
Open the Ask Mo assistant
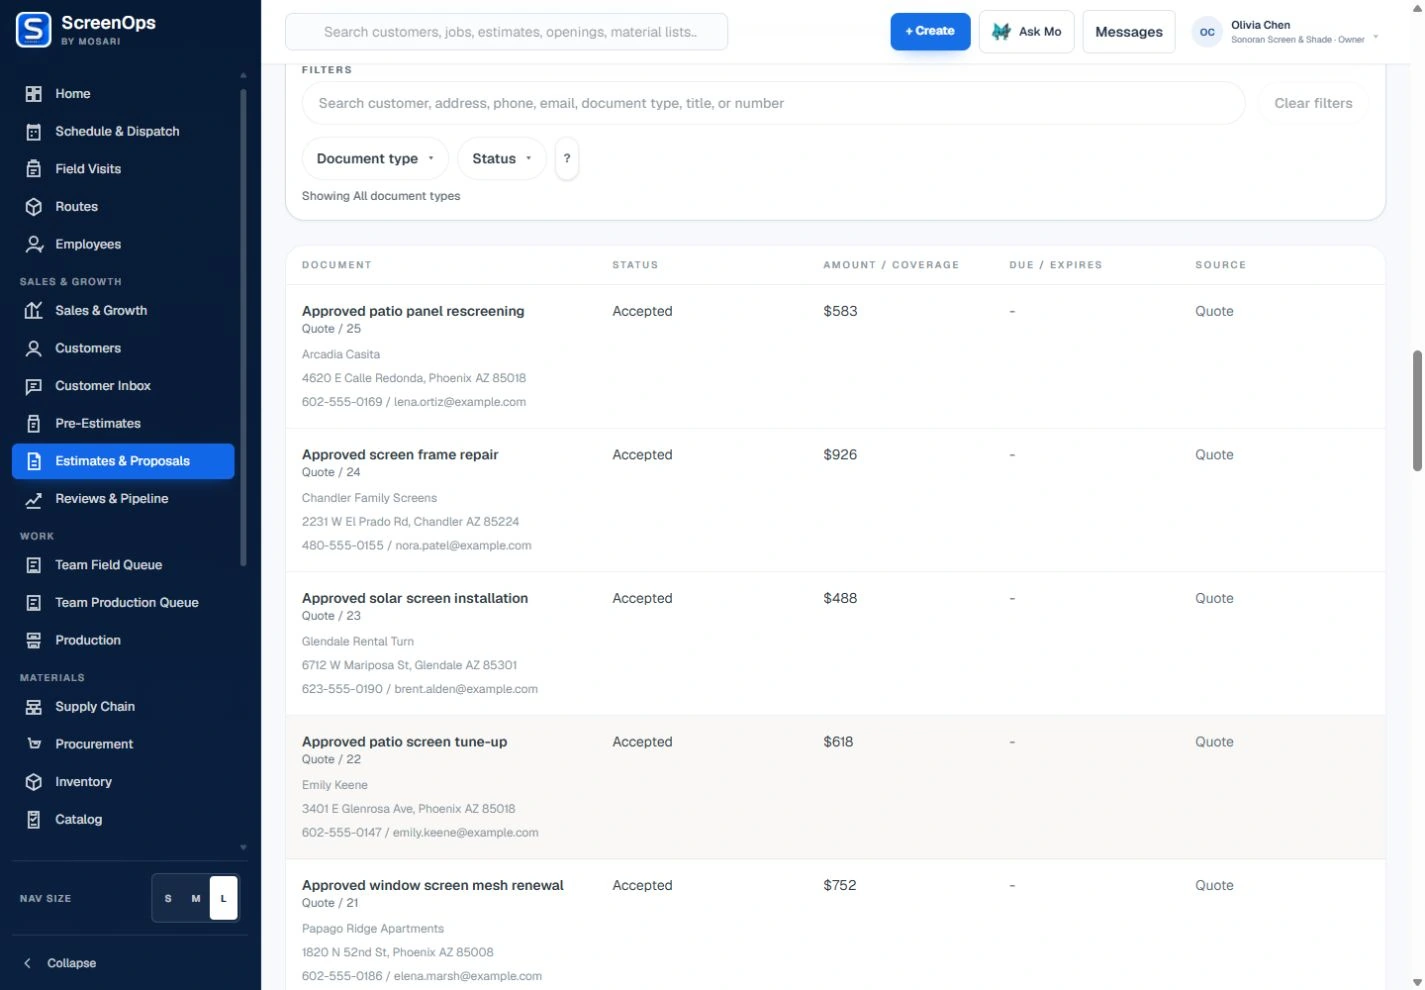tap(1027, 32)
